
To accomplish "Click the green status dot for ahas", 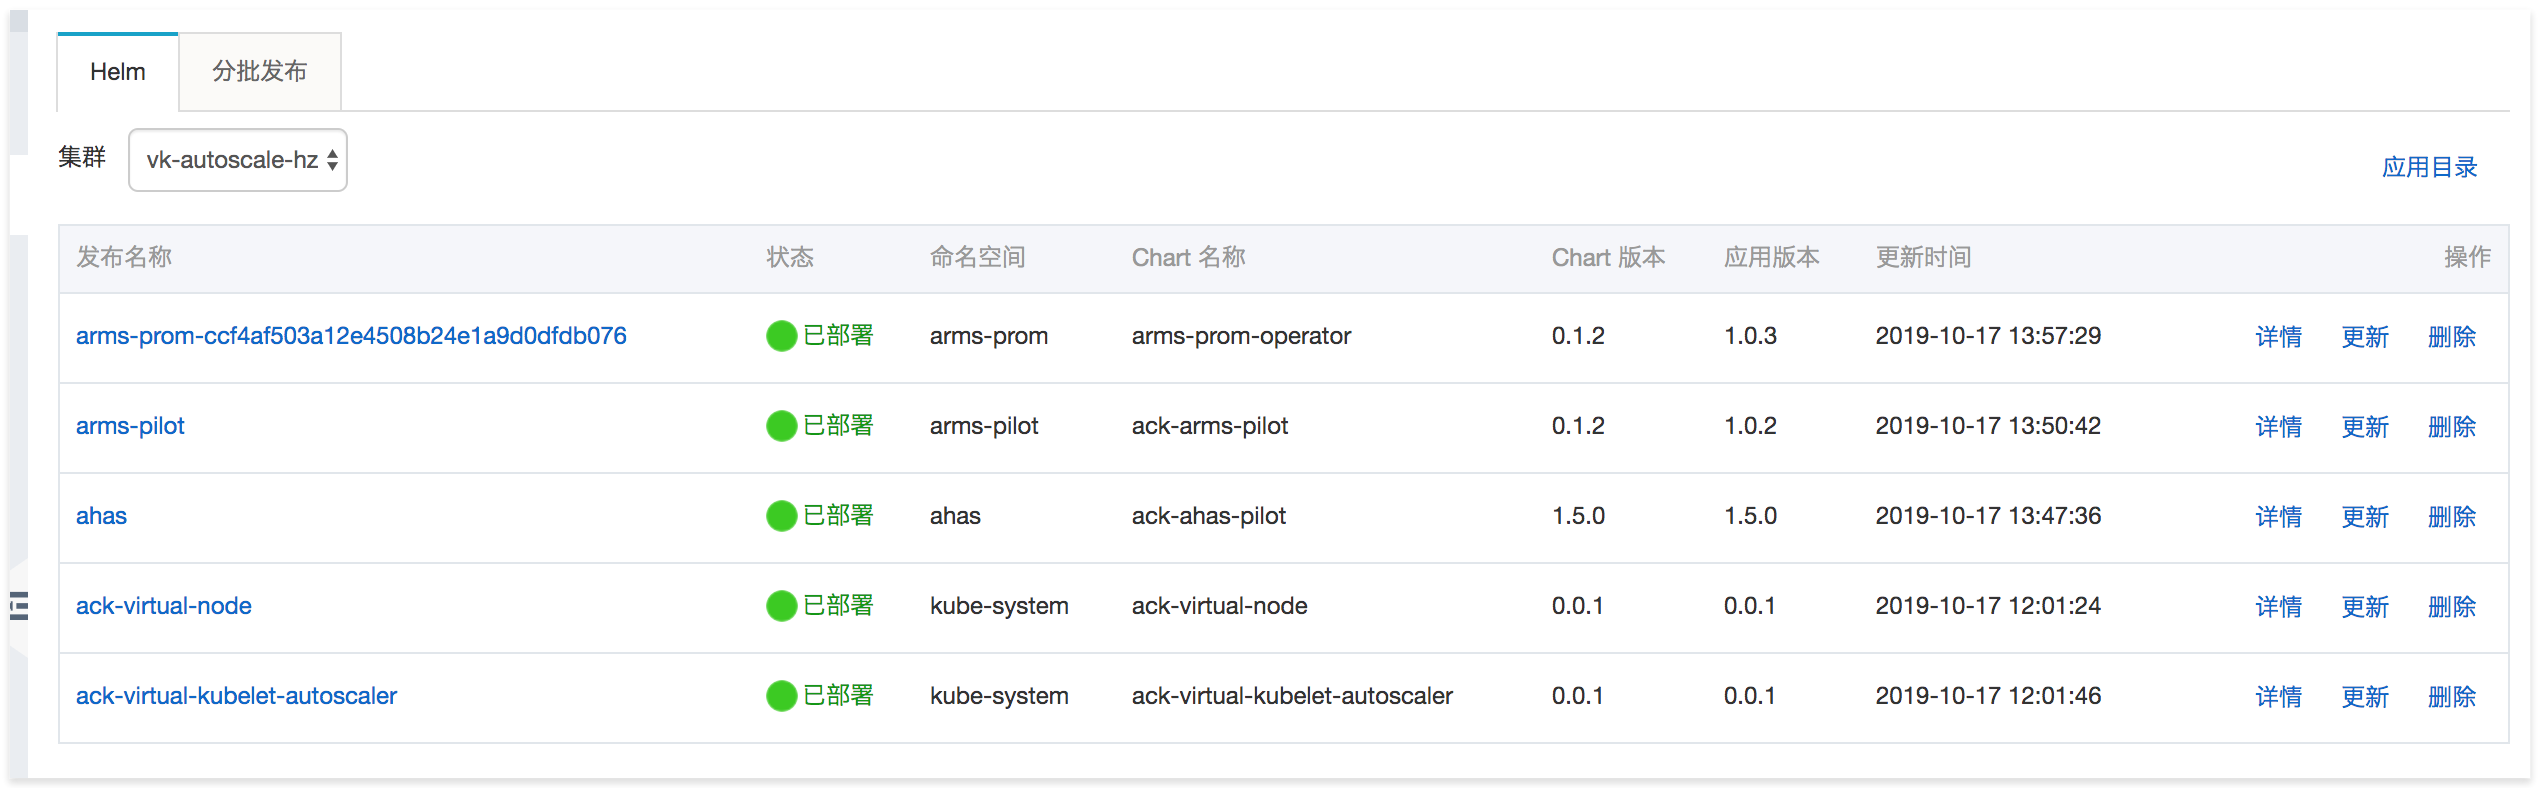I will pos(781,516).
